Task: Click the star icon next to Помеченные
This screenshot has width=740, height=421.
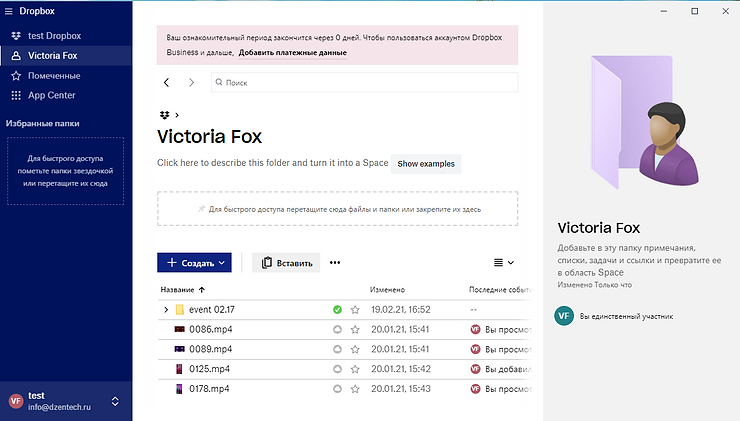Action: pyautogui.click(x=16, y=76)
